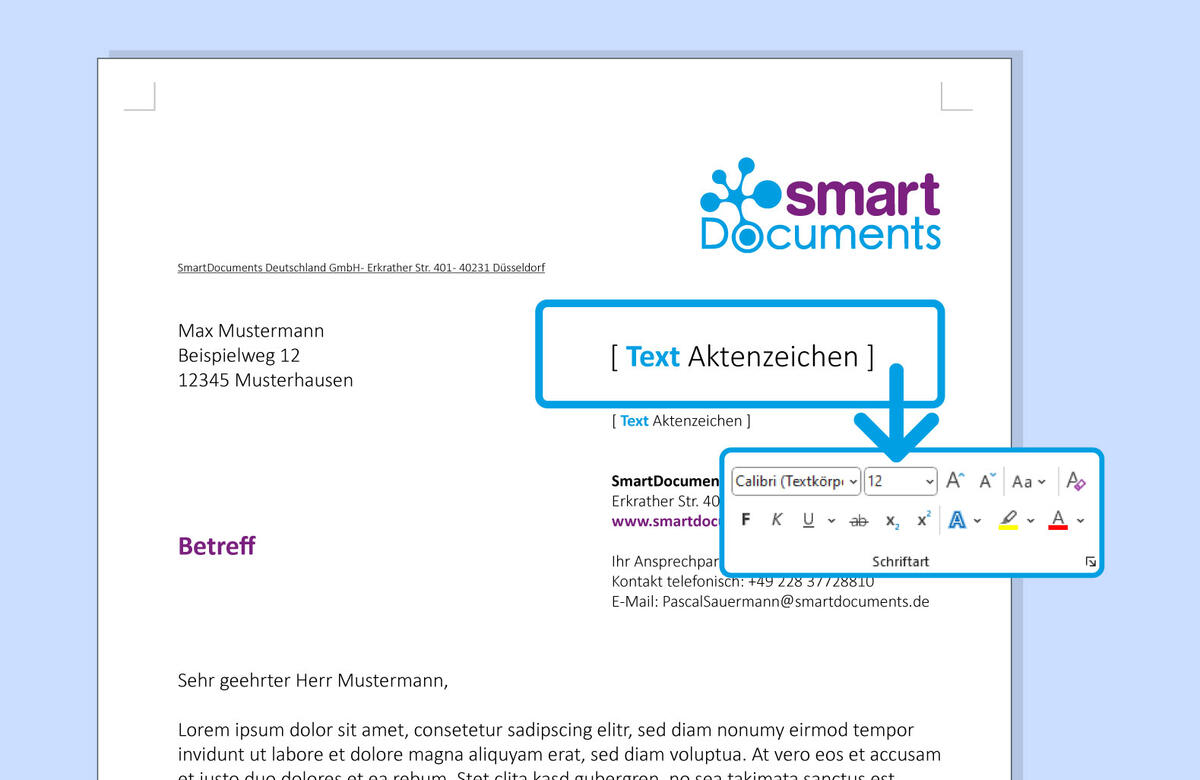Toggle strikethrough formatting

858,520
